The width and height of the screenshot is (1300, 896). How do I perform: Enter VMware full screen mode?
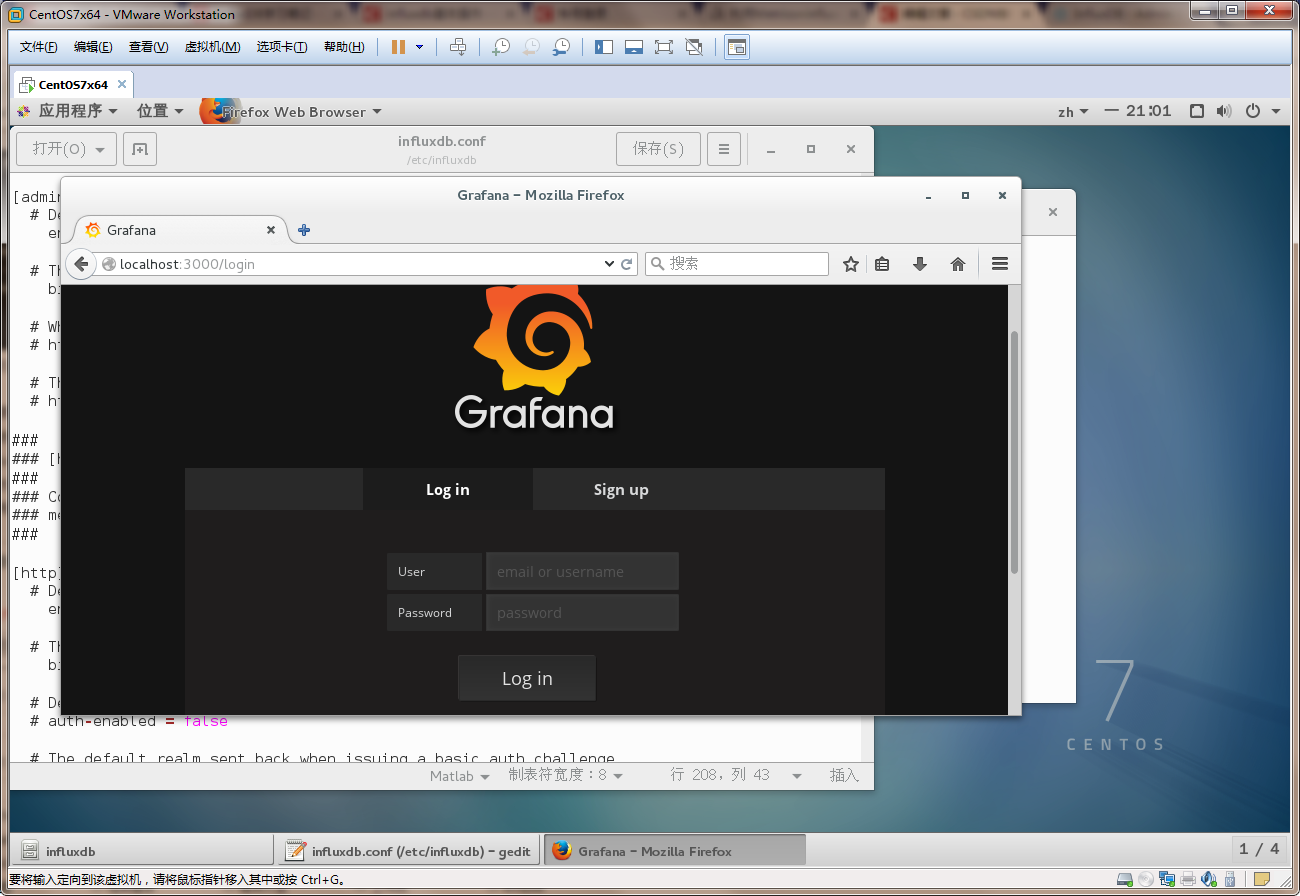pos(663,47)
